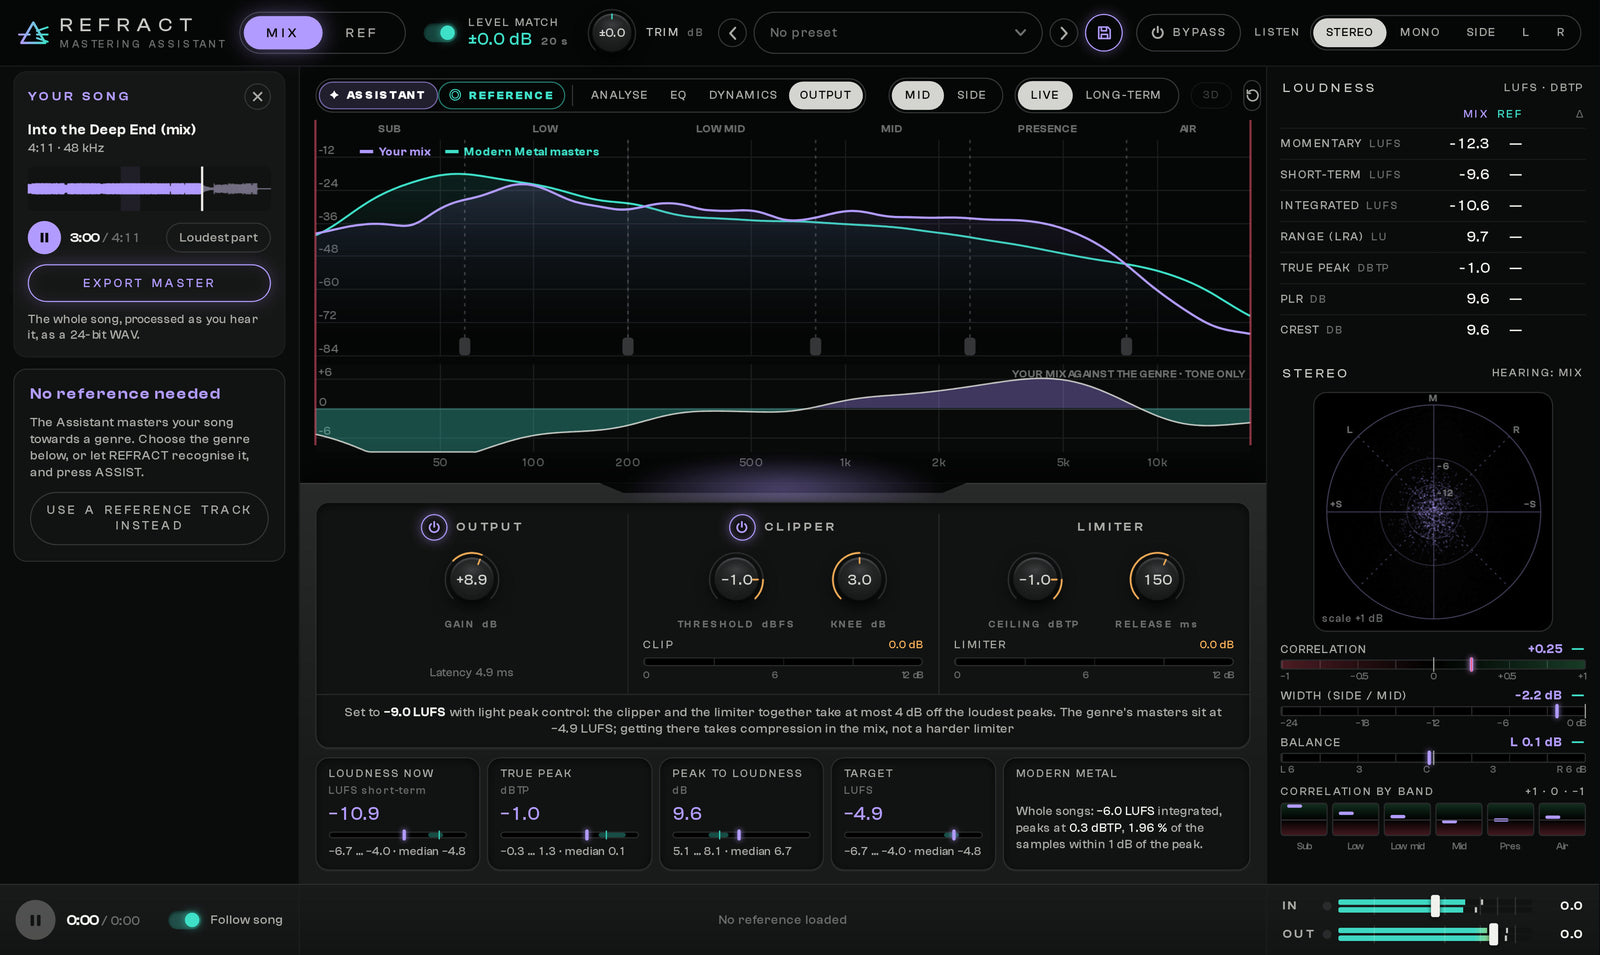Viewport: 1600px width, 955px height.
Task: Click the Refract logo icon
Action: click(34, 33)
